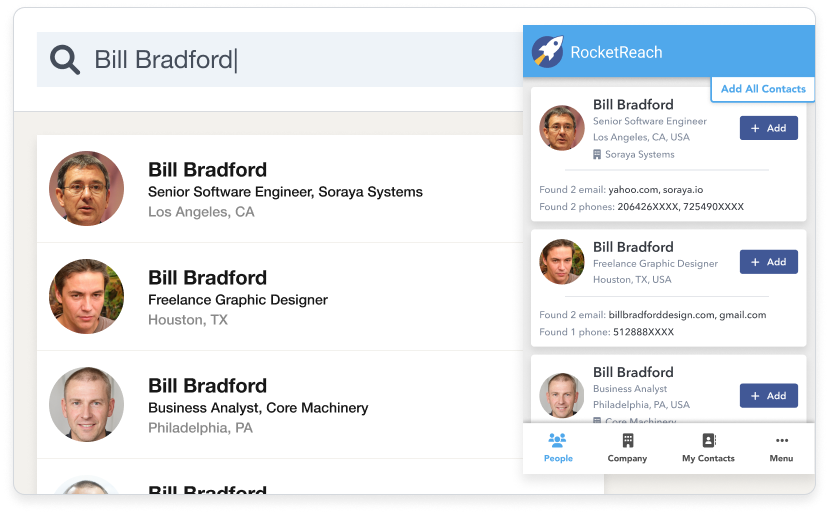Screen dimensions: 829x514
Task: Click into the Bill Bradford search field
Action: [280, 59]
